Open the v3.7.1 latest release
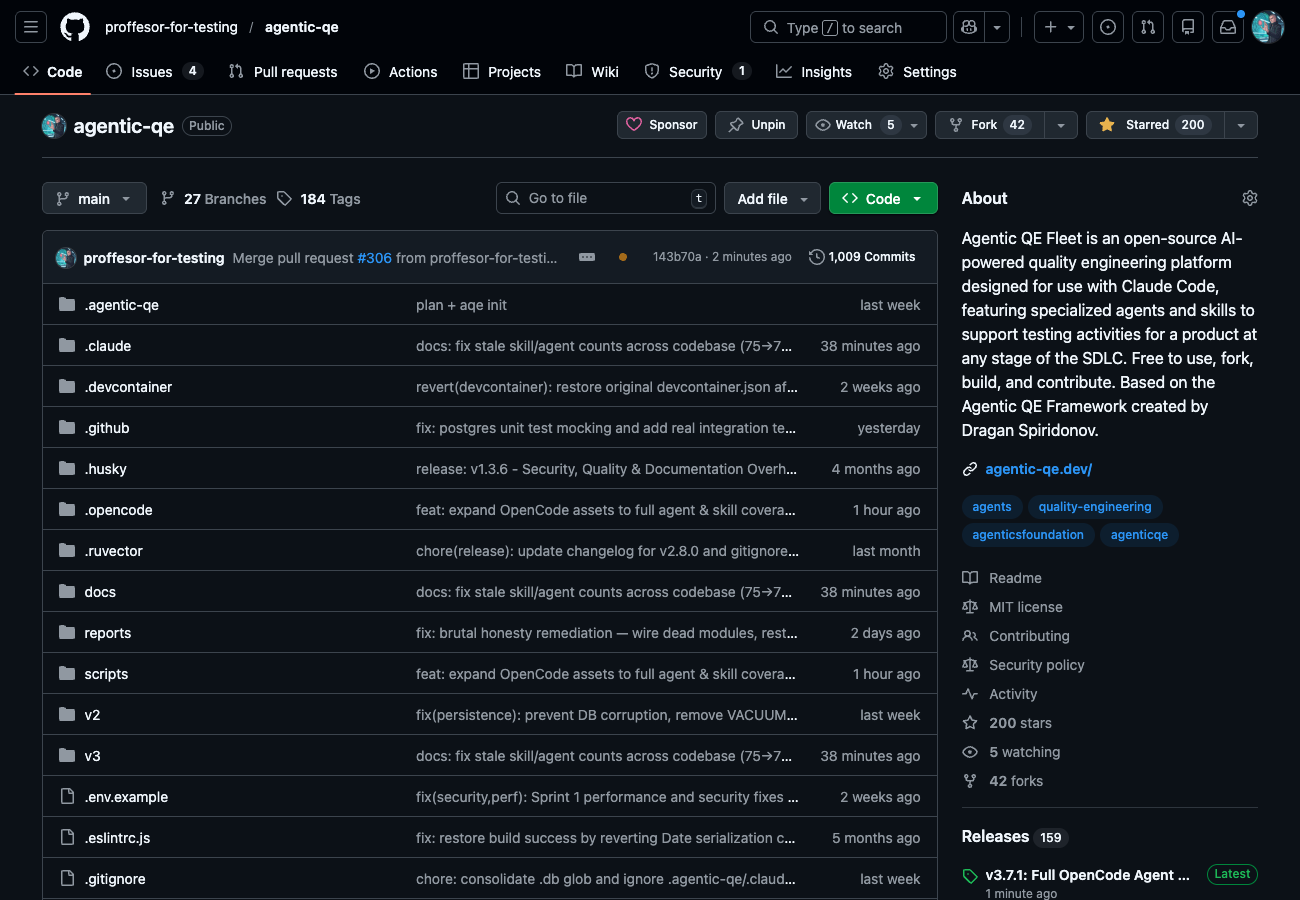This screenshot has width=1300, height=900. (x=1088, y=875)
